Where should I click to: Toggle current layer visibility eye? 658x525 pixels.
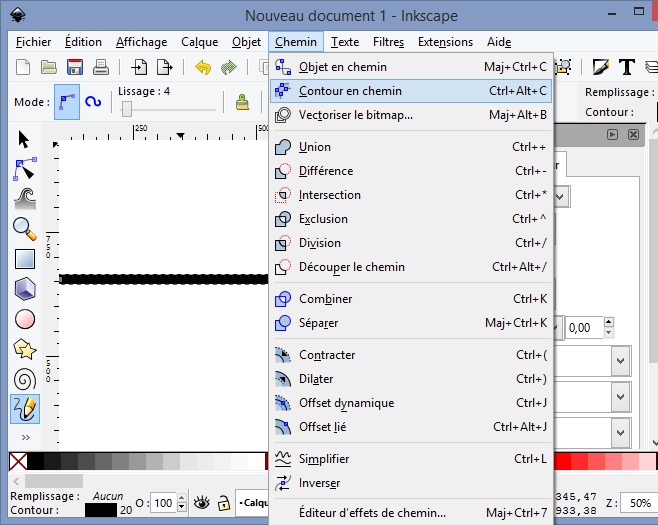[x=201, y=502]
